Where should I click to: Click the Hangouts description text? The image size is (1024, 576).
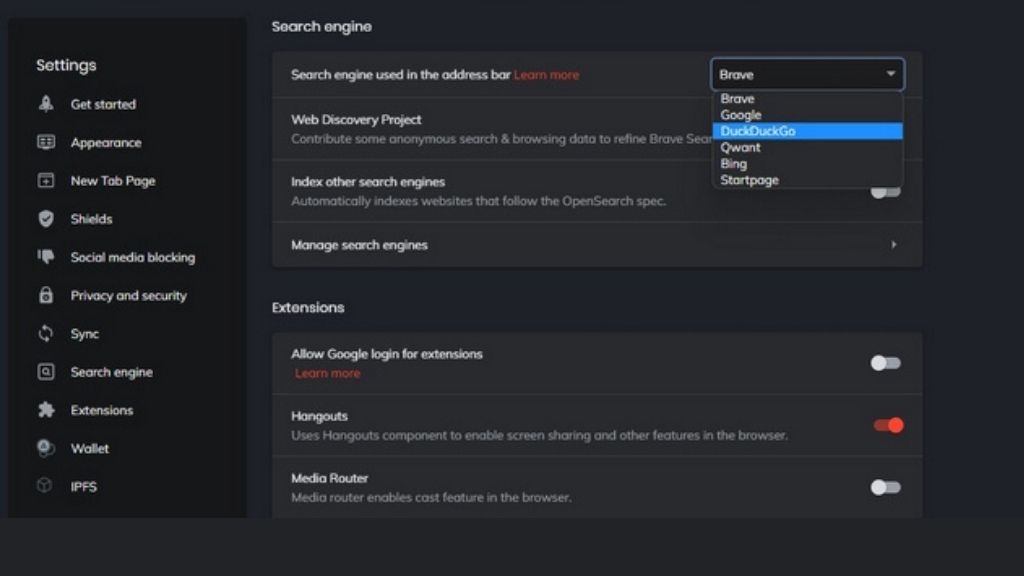[x=539, y=436]
